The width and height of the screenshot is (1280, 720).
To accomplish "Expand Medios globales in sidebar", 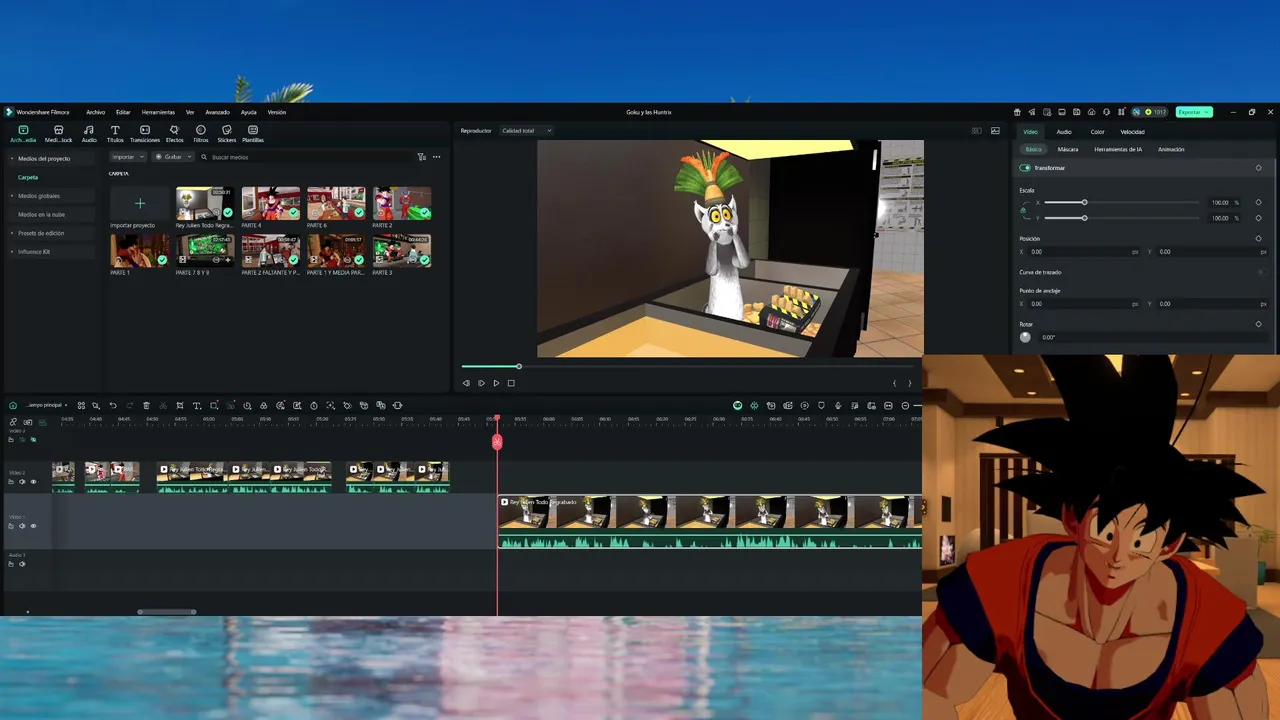I will (12, 196).
